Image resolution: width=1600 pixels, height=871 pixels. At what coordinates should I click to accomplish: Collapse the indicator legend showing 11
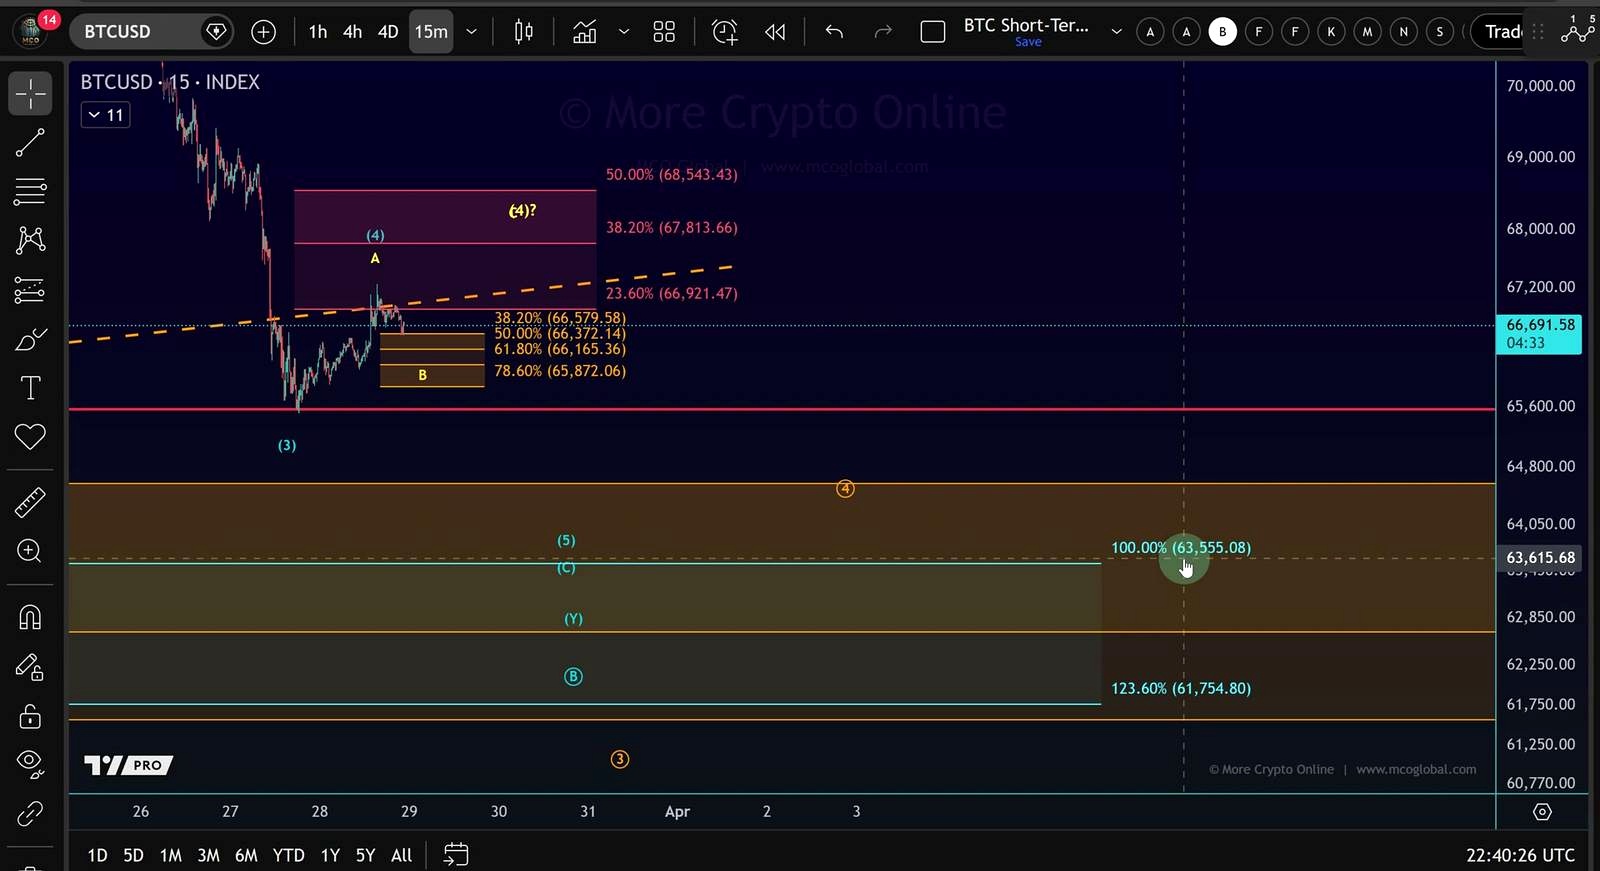(105, 115)
